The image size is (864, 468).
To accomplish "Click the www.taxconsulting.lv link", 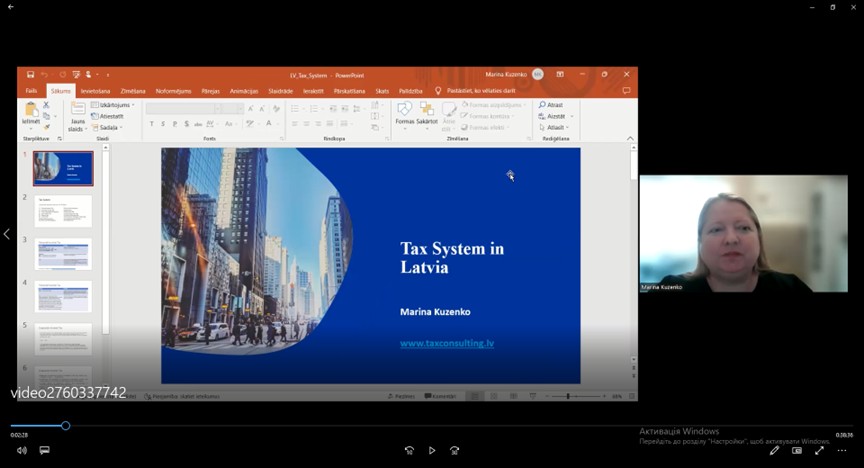I will coord(447,343).
